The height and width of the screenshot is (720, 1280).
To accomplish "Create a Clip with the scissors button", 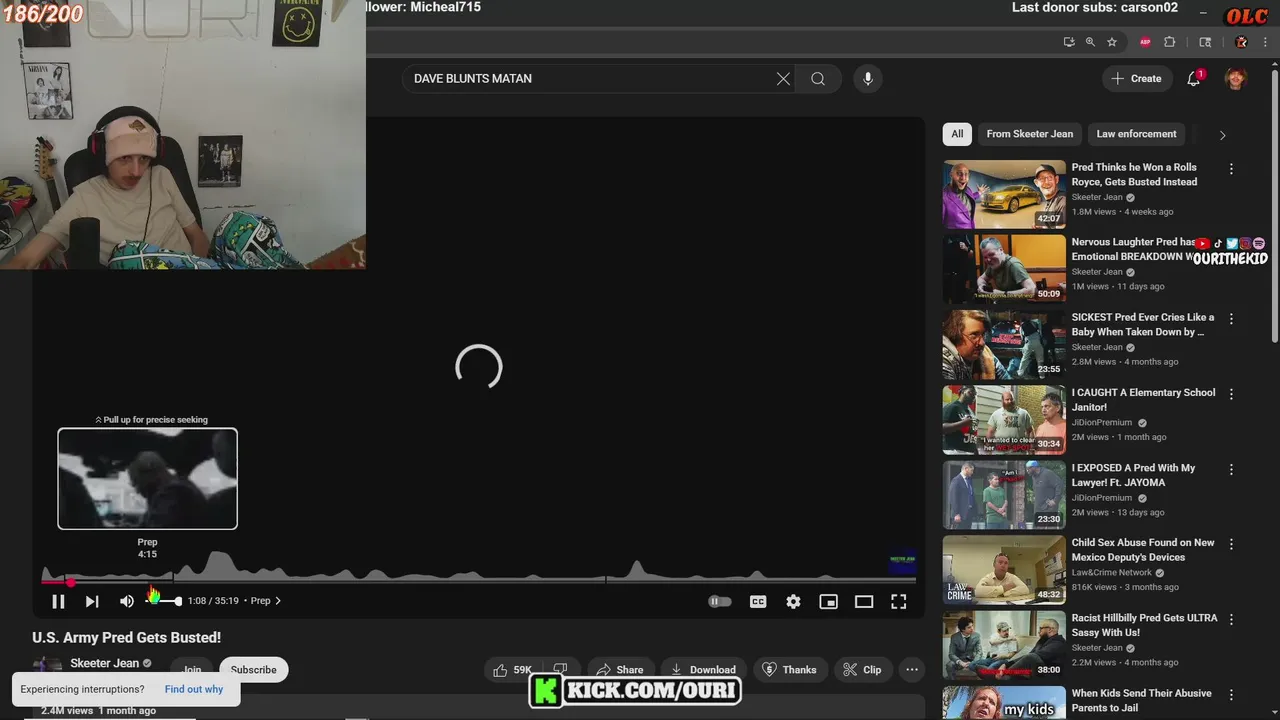I will [x=862, y=670].
